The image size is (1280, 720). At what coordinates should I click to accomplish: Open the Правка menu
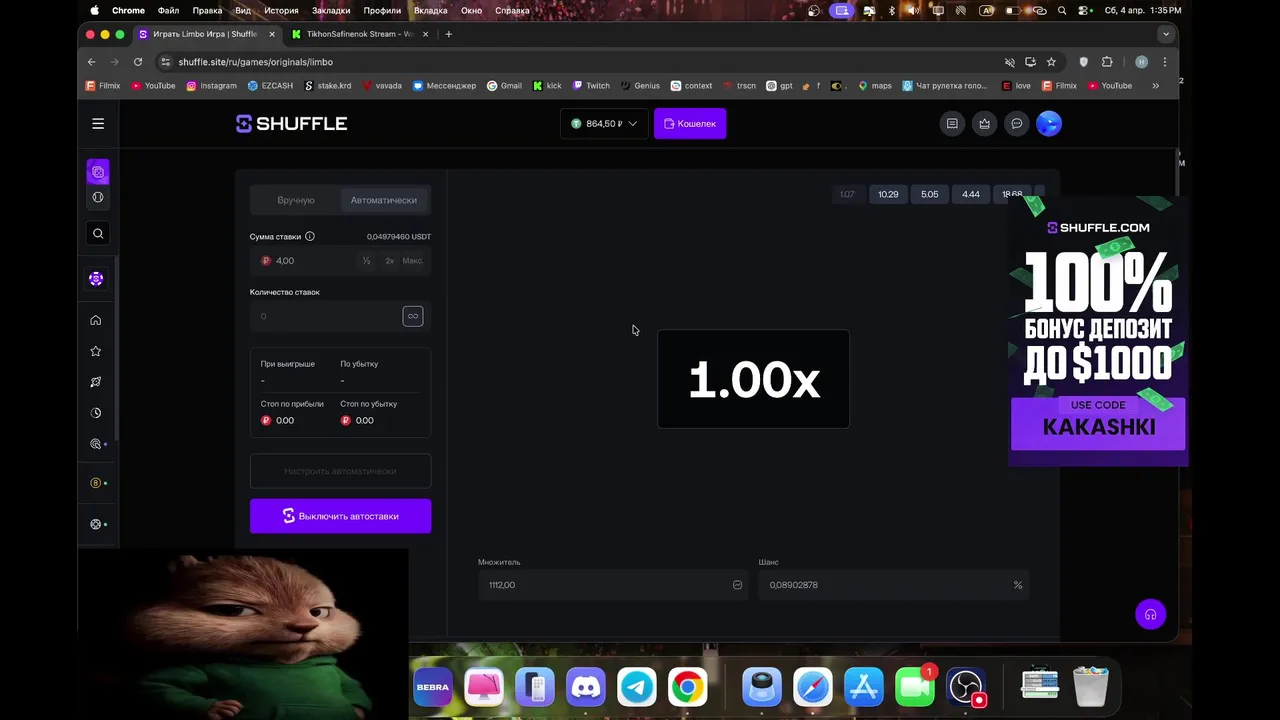[x=207, y=10]
